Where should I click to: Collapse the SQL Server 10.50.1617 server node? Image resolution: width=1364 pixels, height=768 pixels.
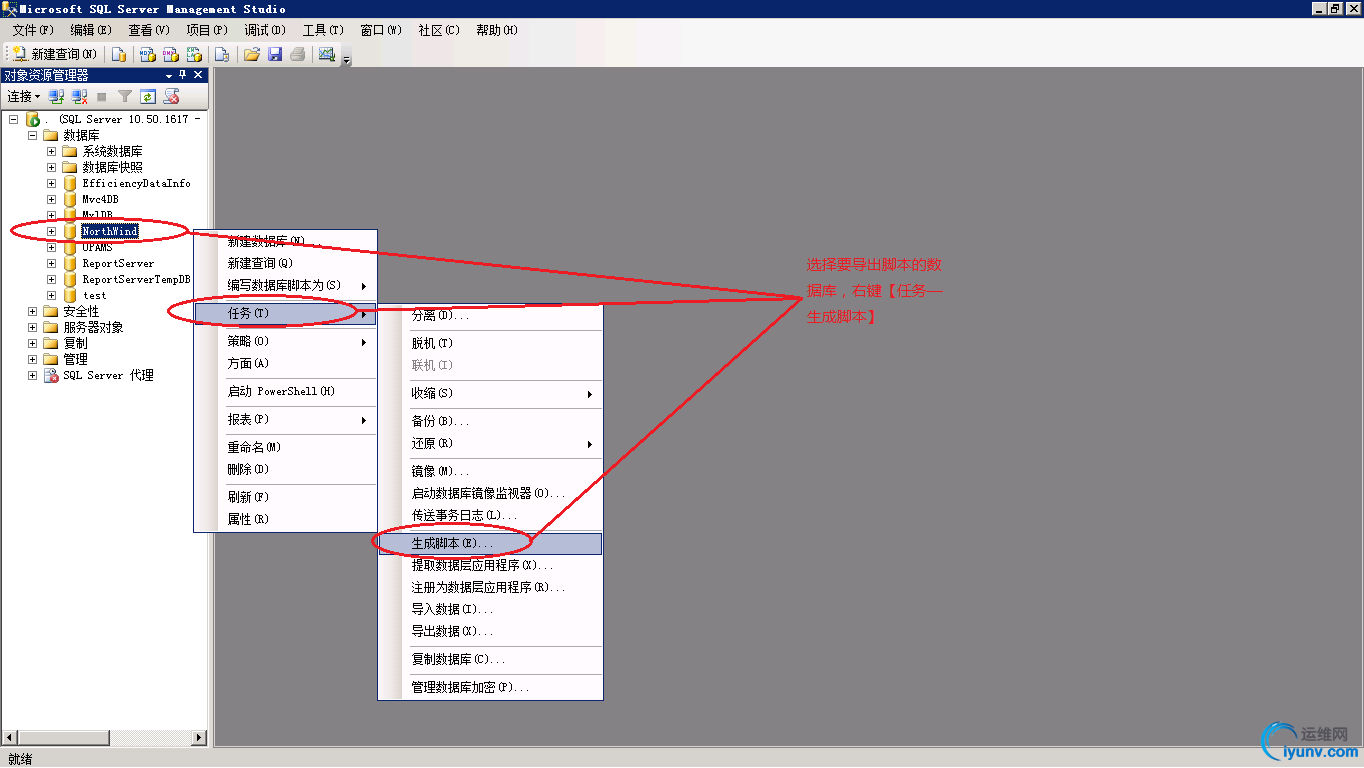click(x=14, y=119)
